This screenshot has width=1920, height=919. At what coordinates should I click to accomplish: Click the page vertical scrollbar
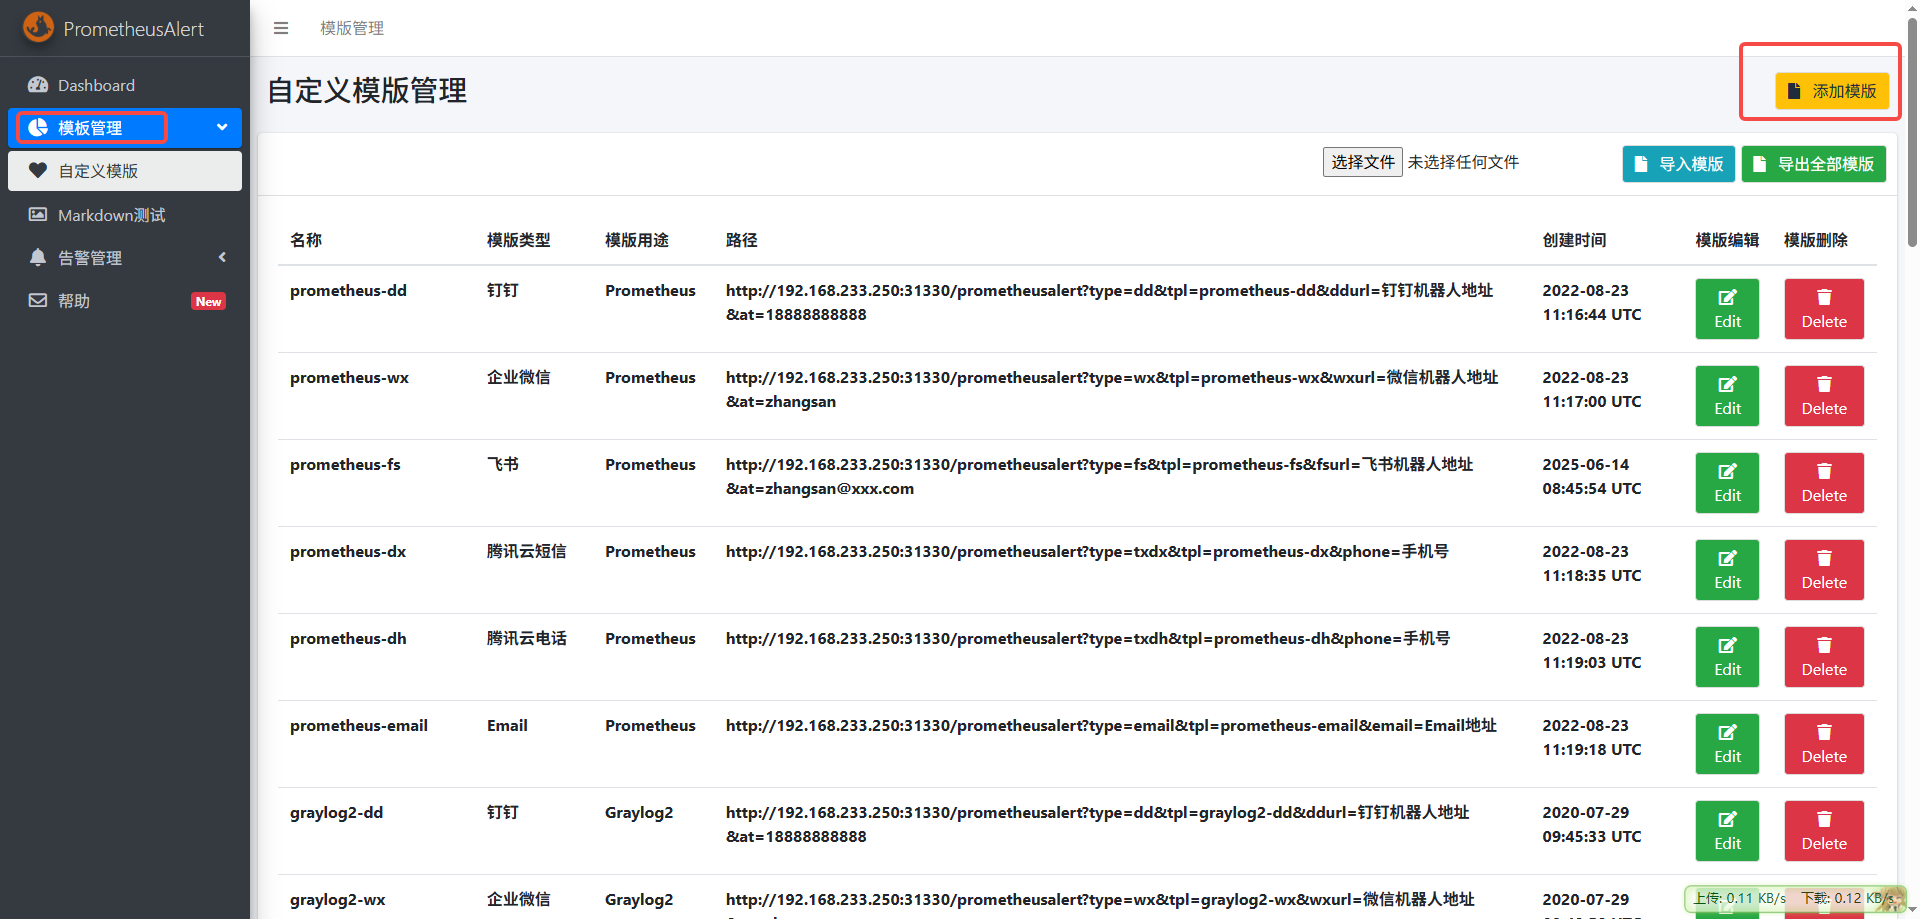pos(1912,130)
